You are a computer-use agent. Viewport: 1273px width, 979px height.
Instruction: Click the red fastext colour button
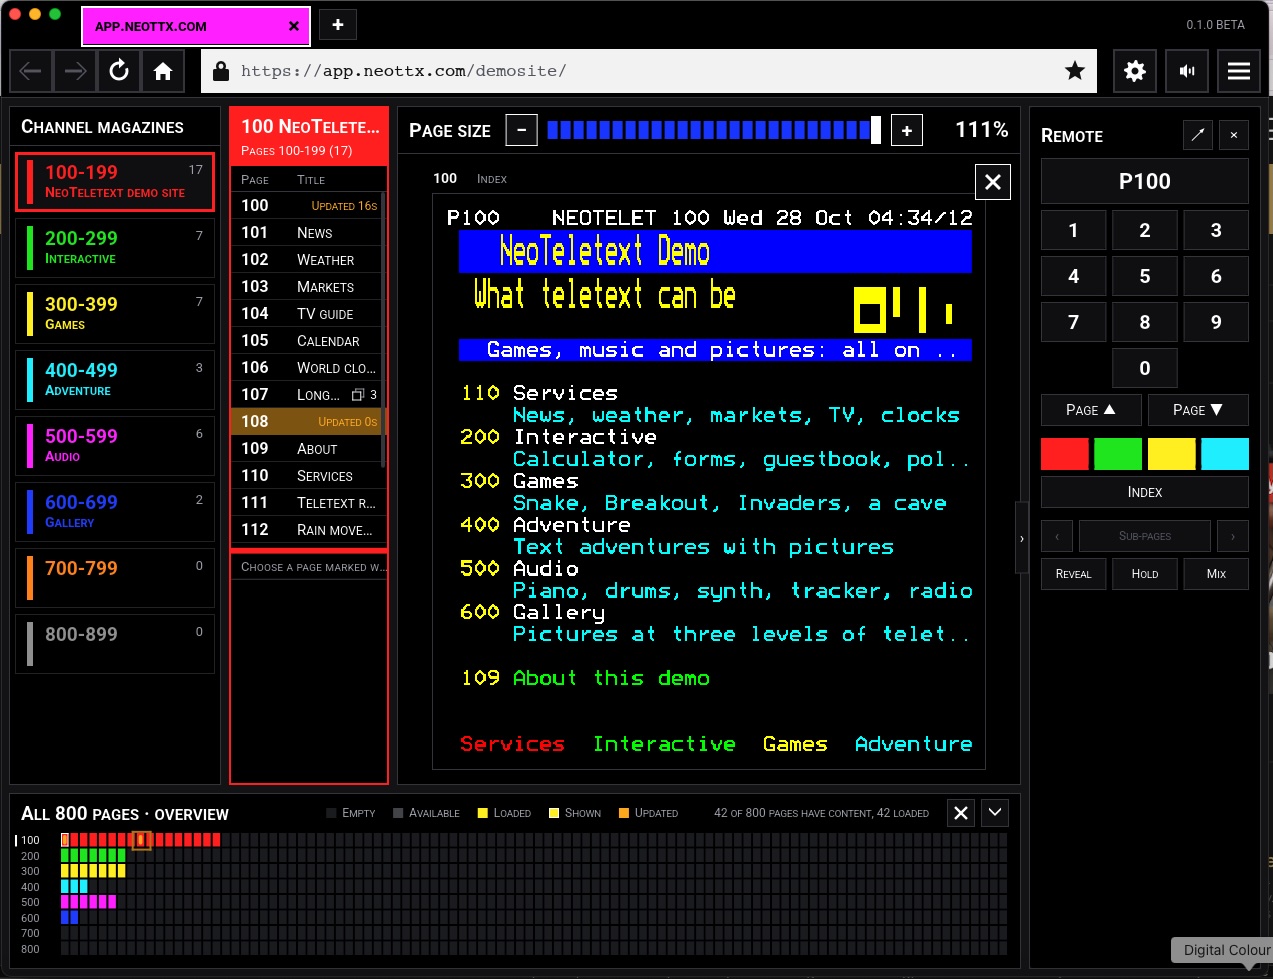pyautogui.click(x=1065, y=454)
